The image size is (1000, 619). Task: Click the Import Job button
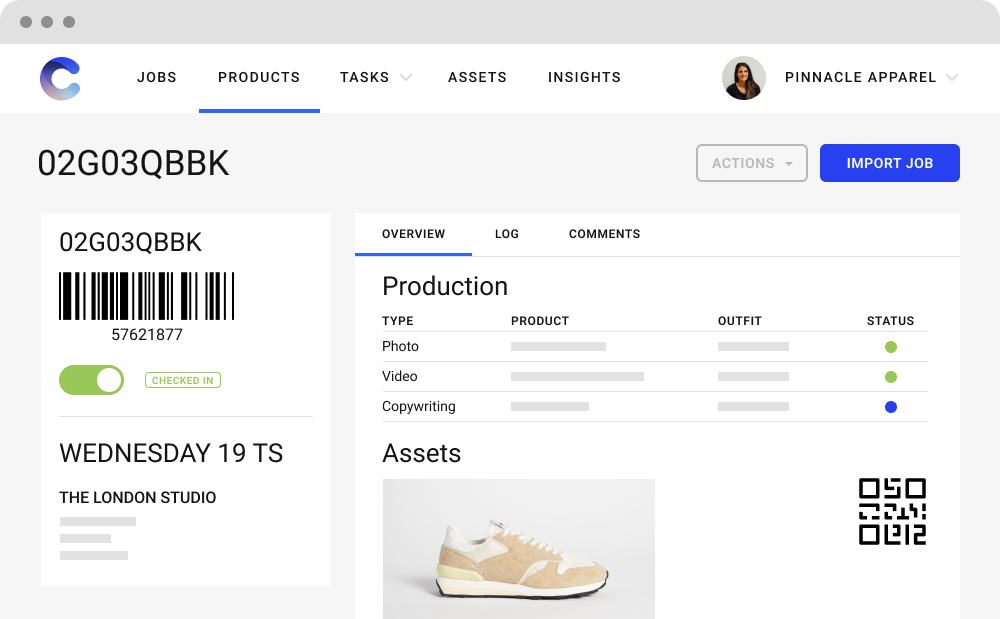889,163
